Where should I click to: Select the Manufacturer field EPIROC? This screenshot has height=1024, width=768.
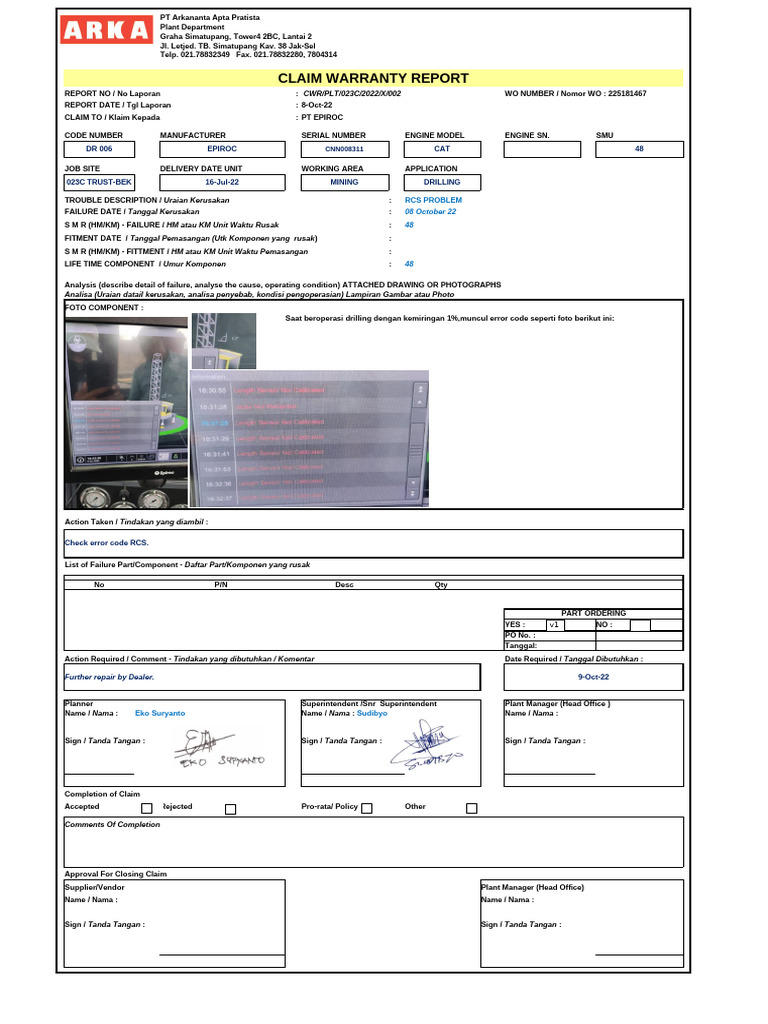click(222, 150)
